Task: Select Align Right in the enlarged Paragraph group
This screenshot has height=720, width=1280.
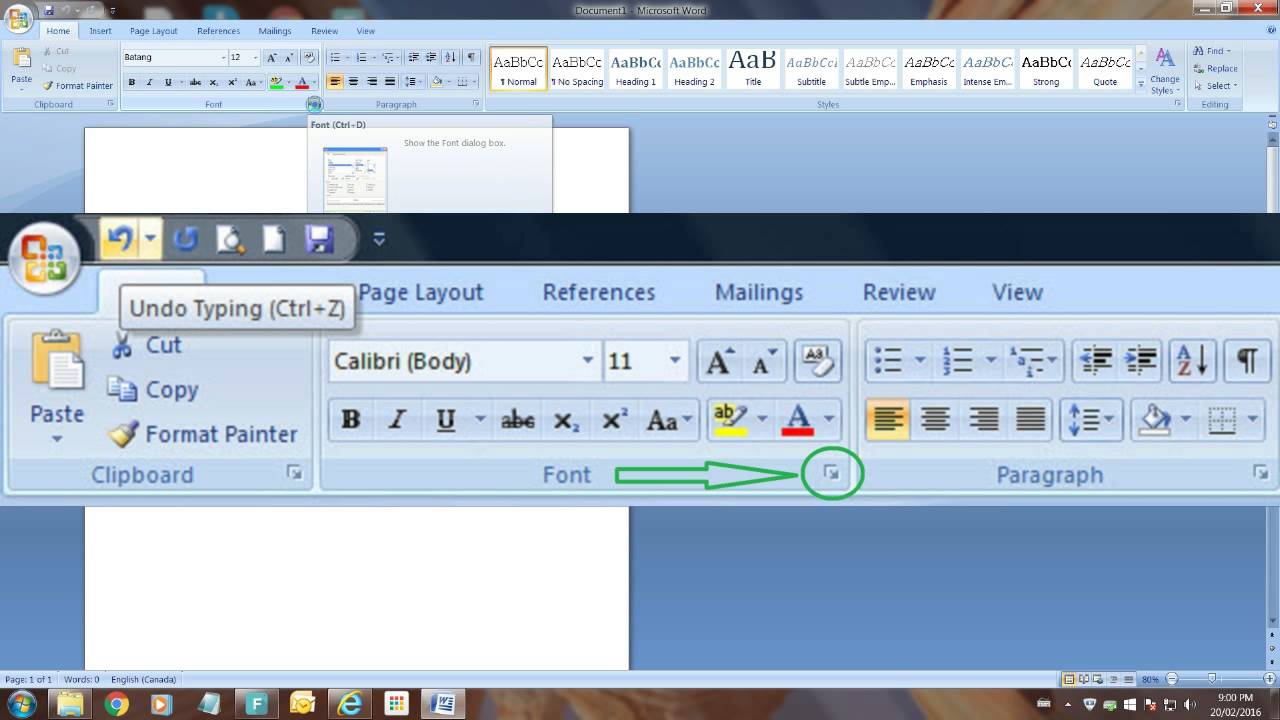Action: click(983, 419)
